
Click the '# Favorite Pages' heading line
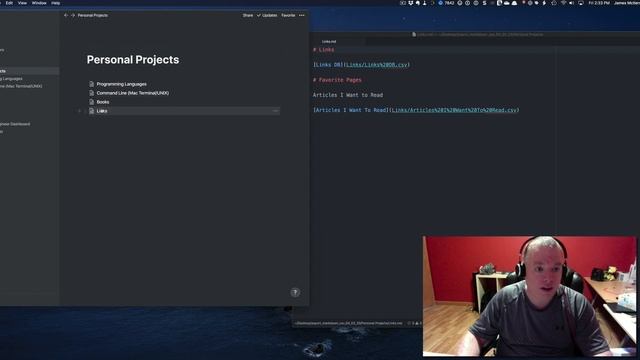click(x=337, y=80)
